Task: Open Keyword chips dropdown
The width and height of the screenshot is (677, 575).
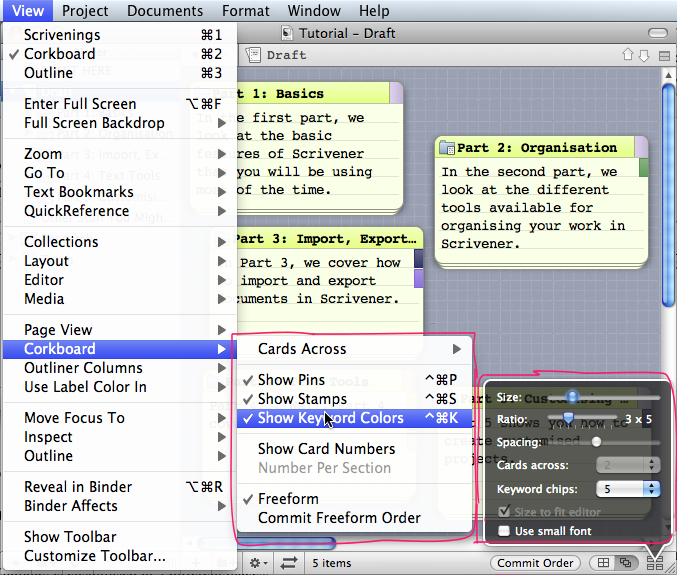Action: [628, 489]
